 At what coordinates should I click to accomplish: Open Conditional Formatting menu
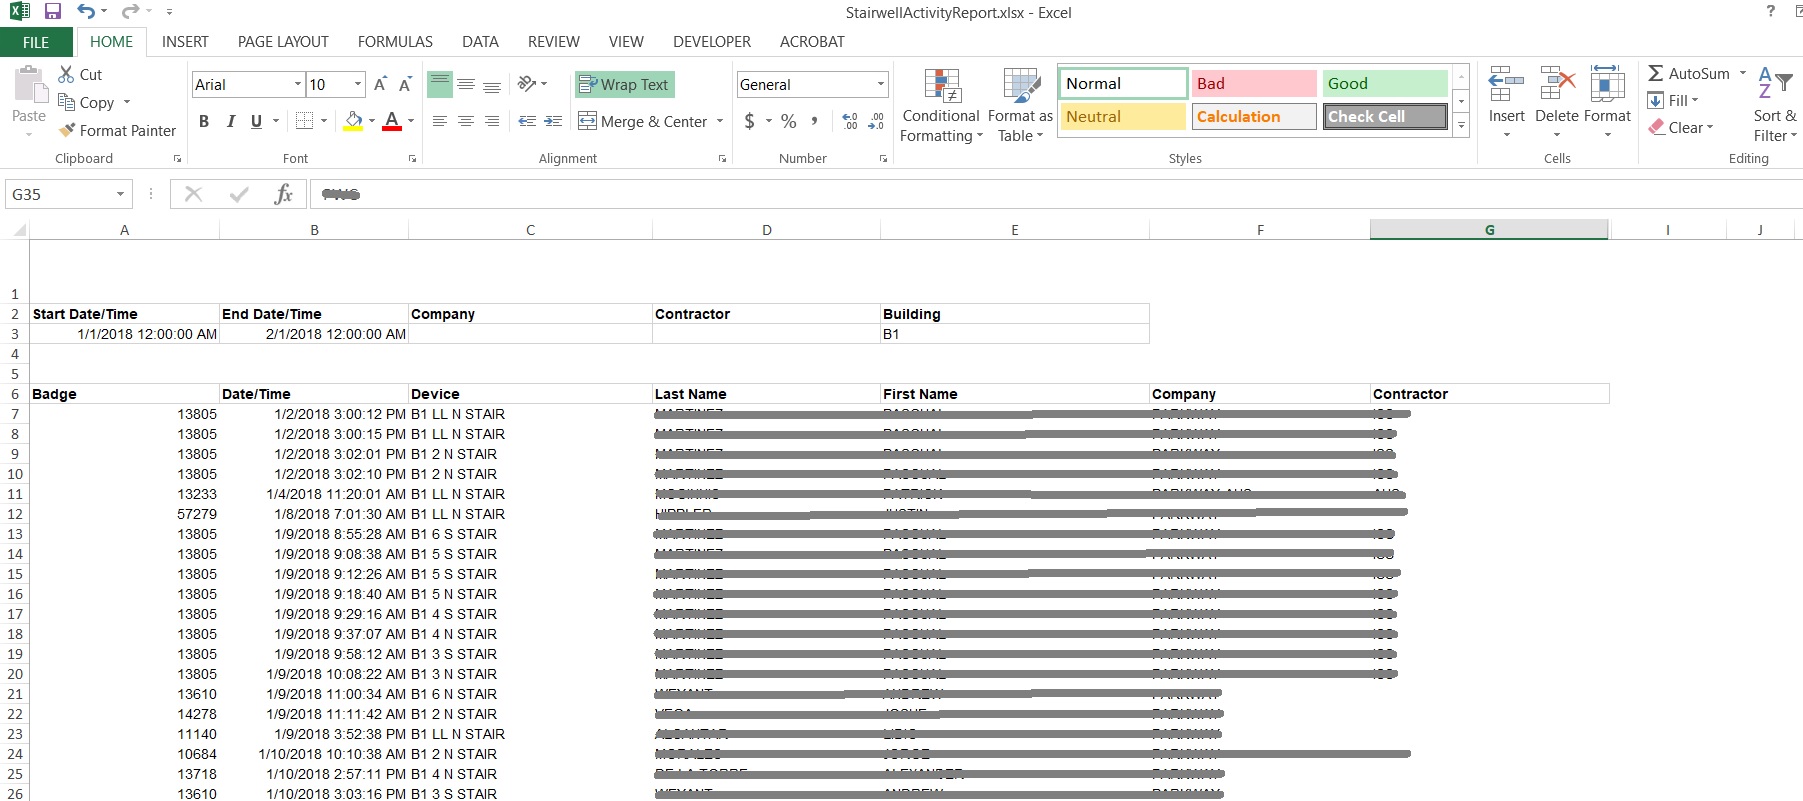(x=941, y=106)
